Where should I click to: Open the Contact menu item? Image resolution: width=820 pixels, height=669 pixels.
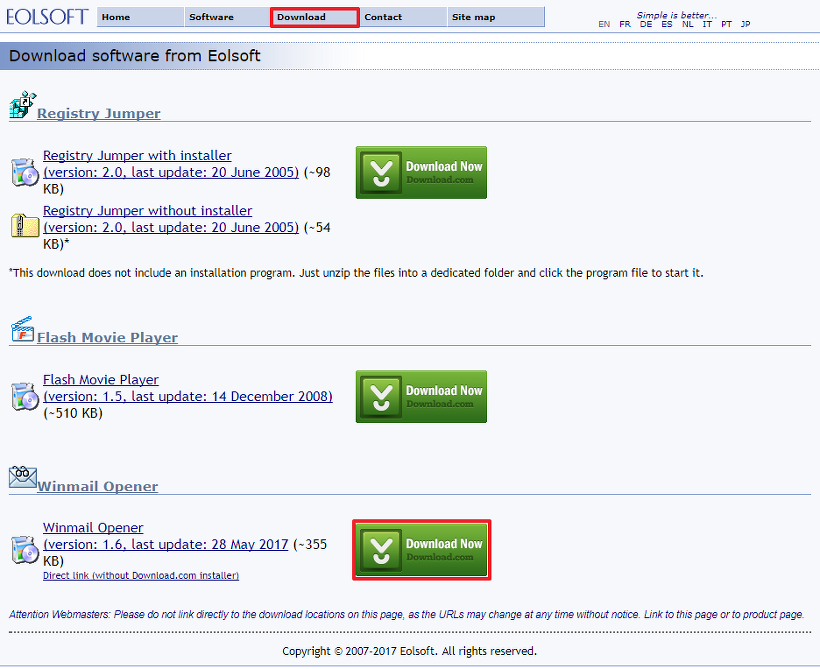coord(403,17)
